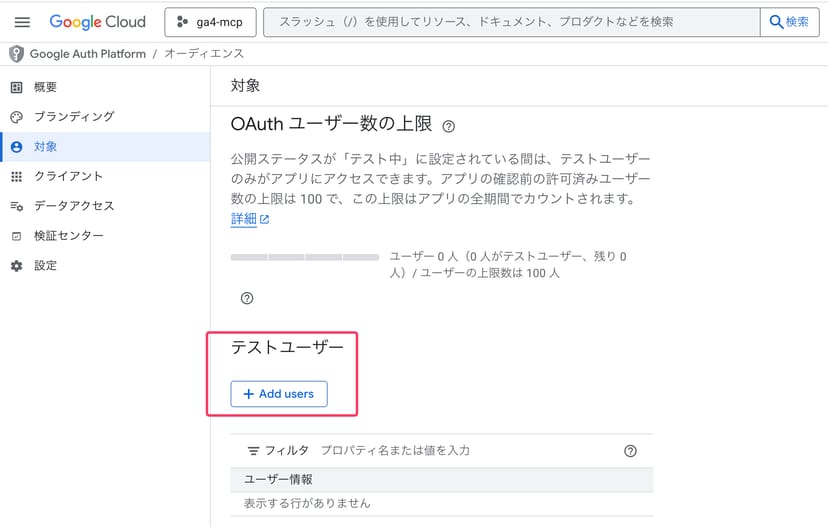Click the オーディエンス breadcrumb text

pos(204,54)
